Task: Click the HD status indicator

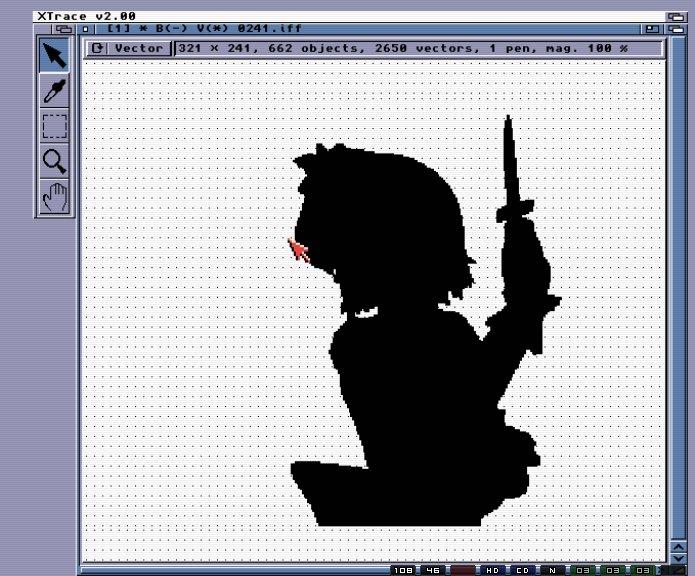Action: coord(492,571)
